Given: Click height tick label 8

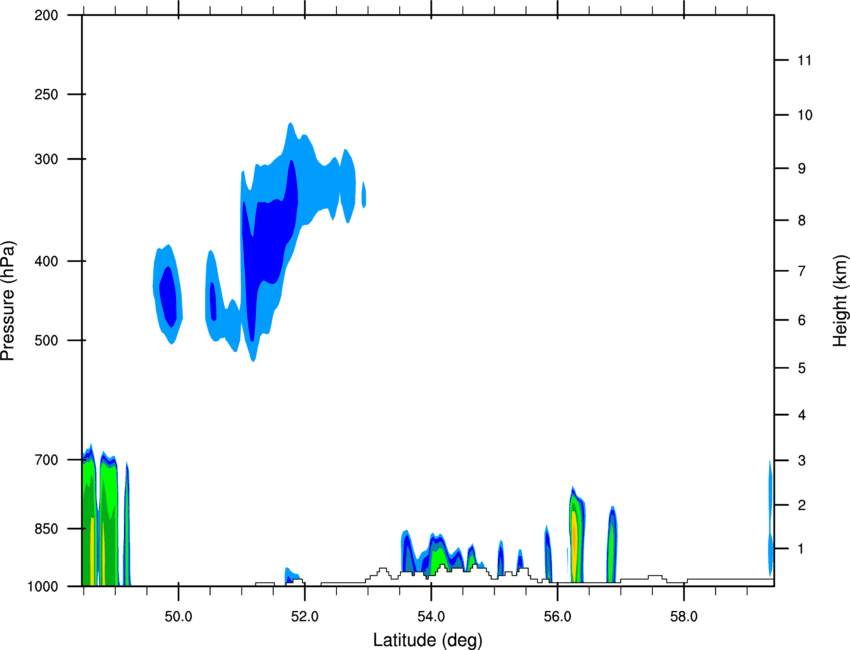Looking at the screenshot, I should point(802,221).
